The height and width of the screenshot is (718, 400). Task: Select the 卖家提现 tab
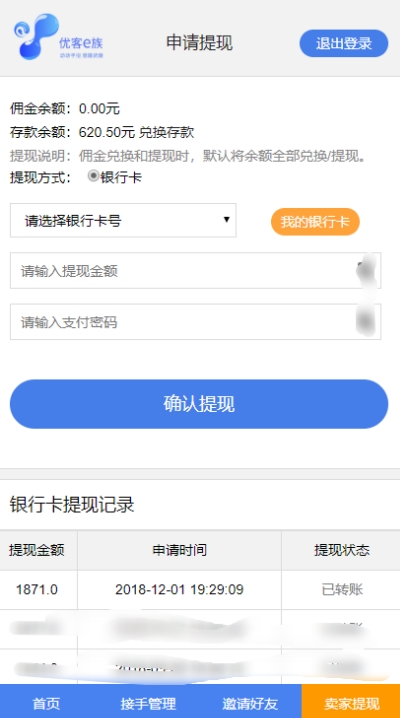(351, 701)
